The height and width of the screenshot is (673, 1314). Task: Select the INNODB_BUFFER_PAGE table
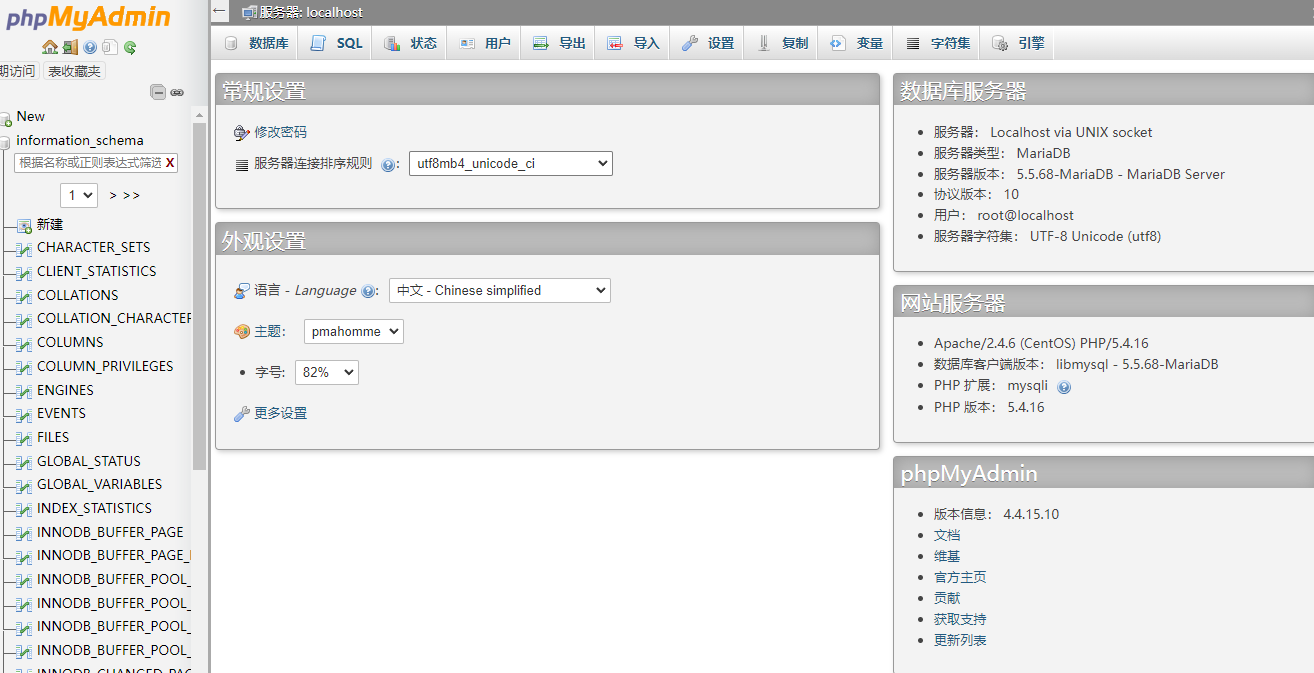[110, 532]
